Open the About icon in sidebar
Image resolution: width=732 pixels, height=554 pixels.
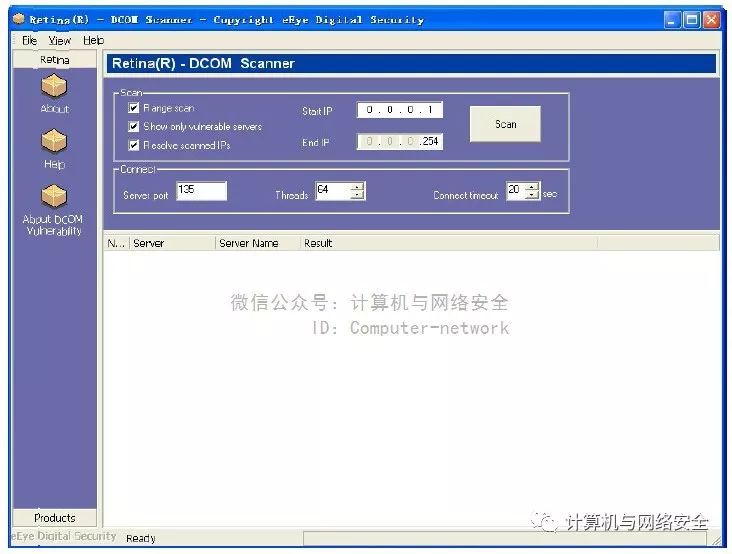tap(54, 87)
